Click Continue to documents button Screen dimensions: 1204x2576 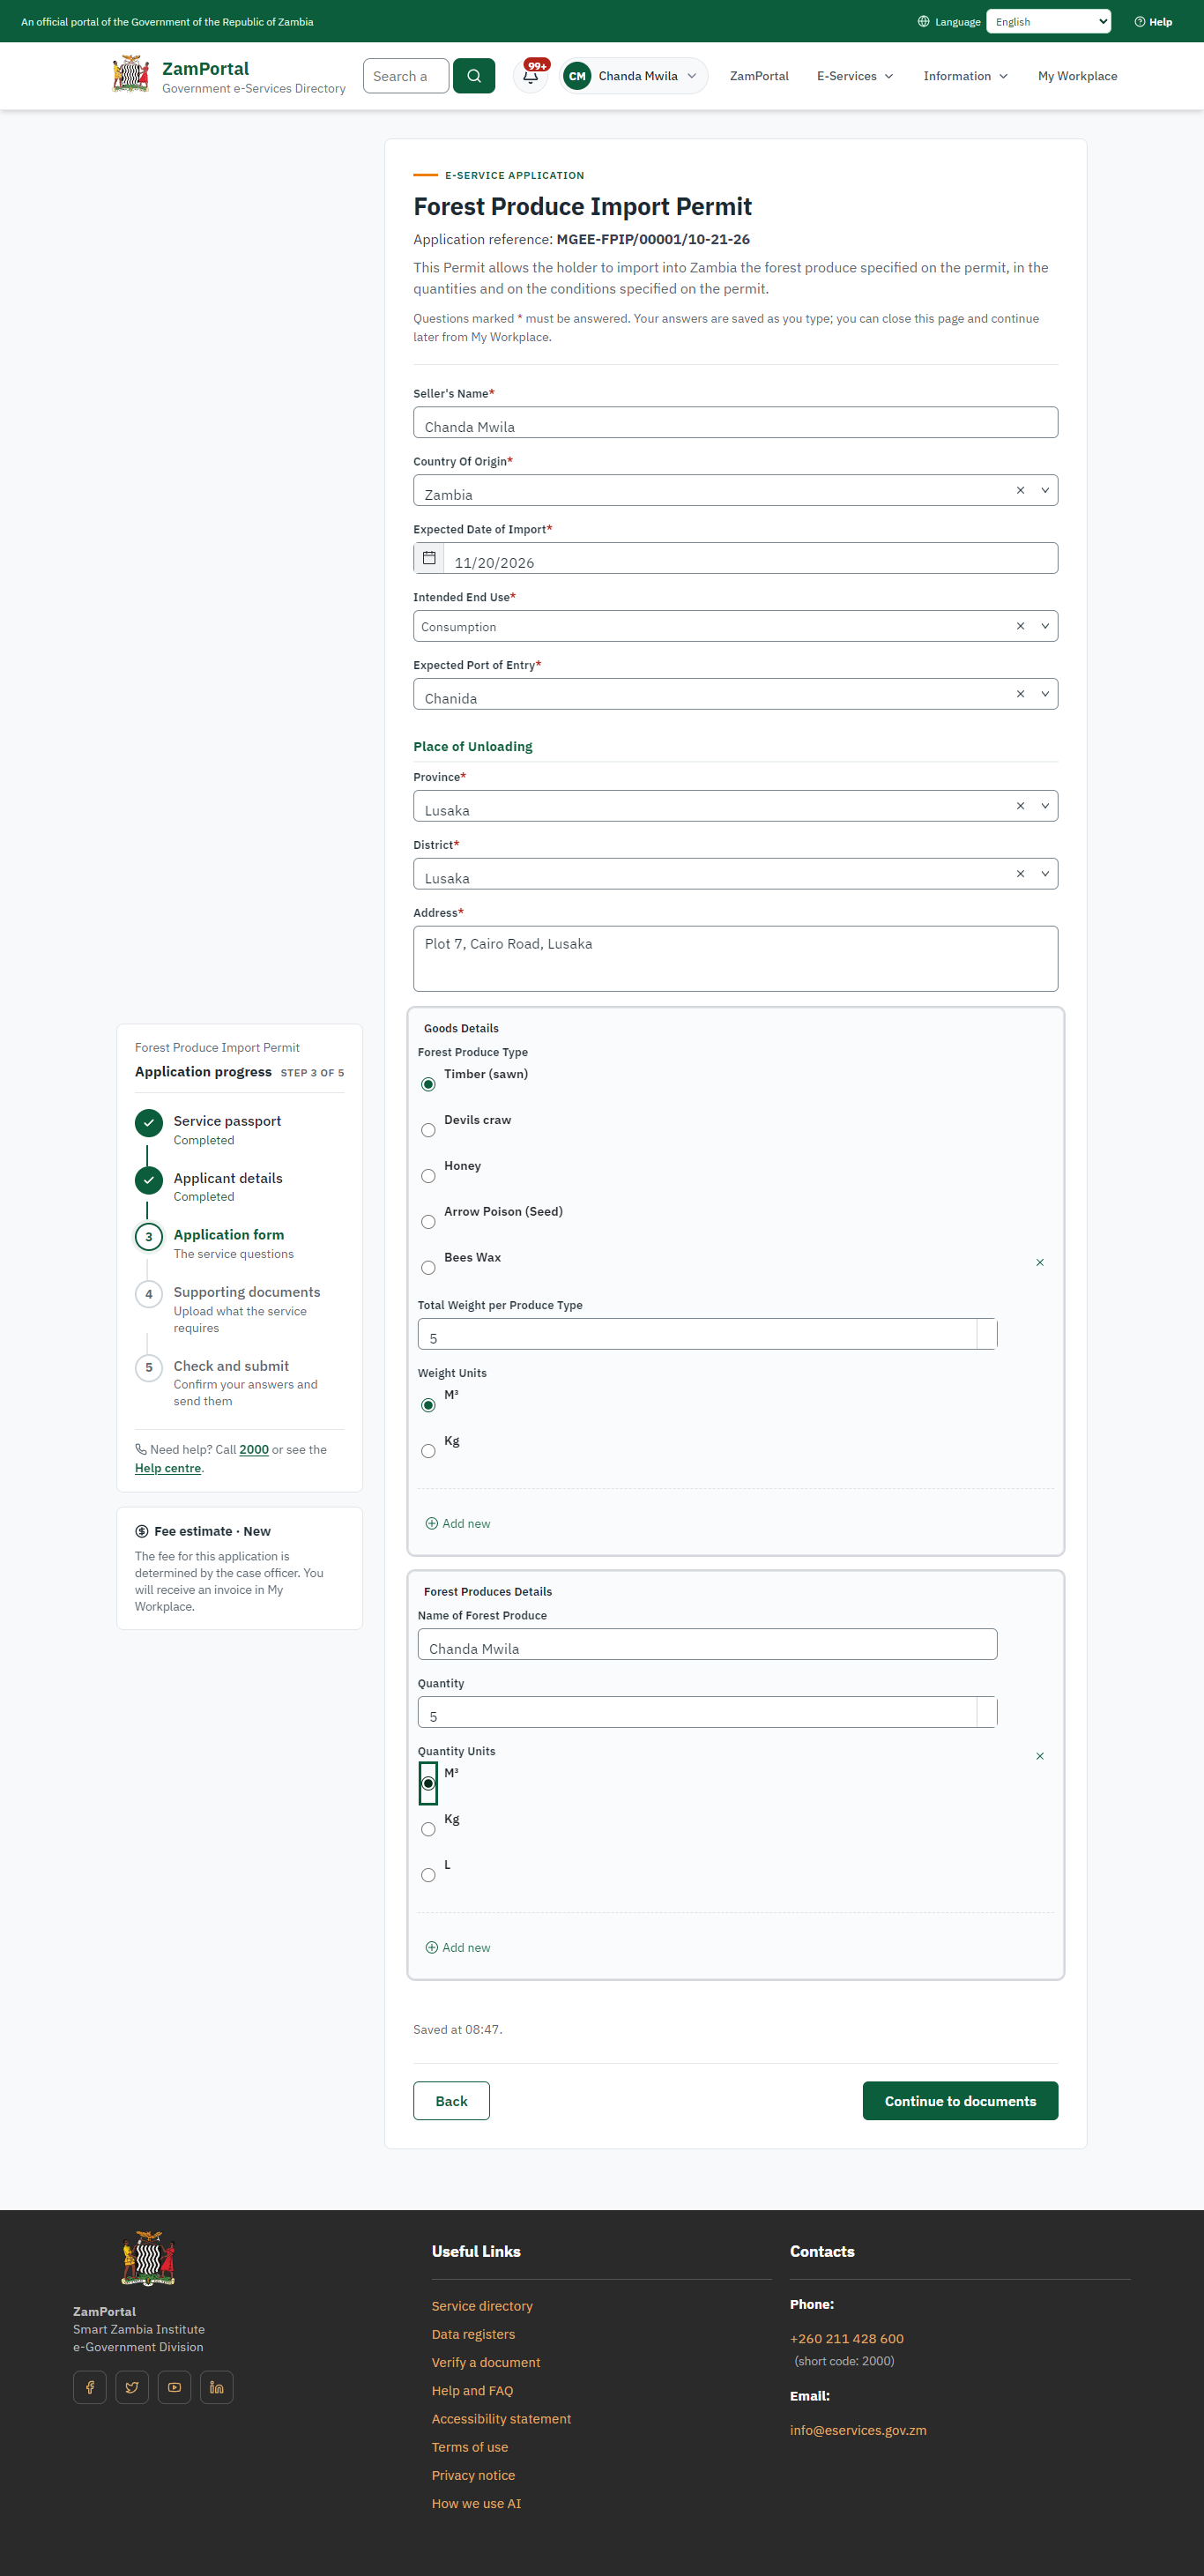click(960, 2101)
